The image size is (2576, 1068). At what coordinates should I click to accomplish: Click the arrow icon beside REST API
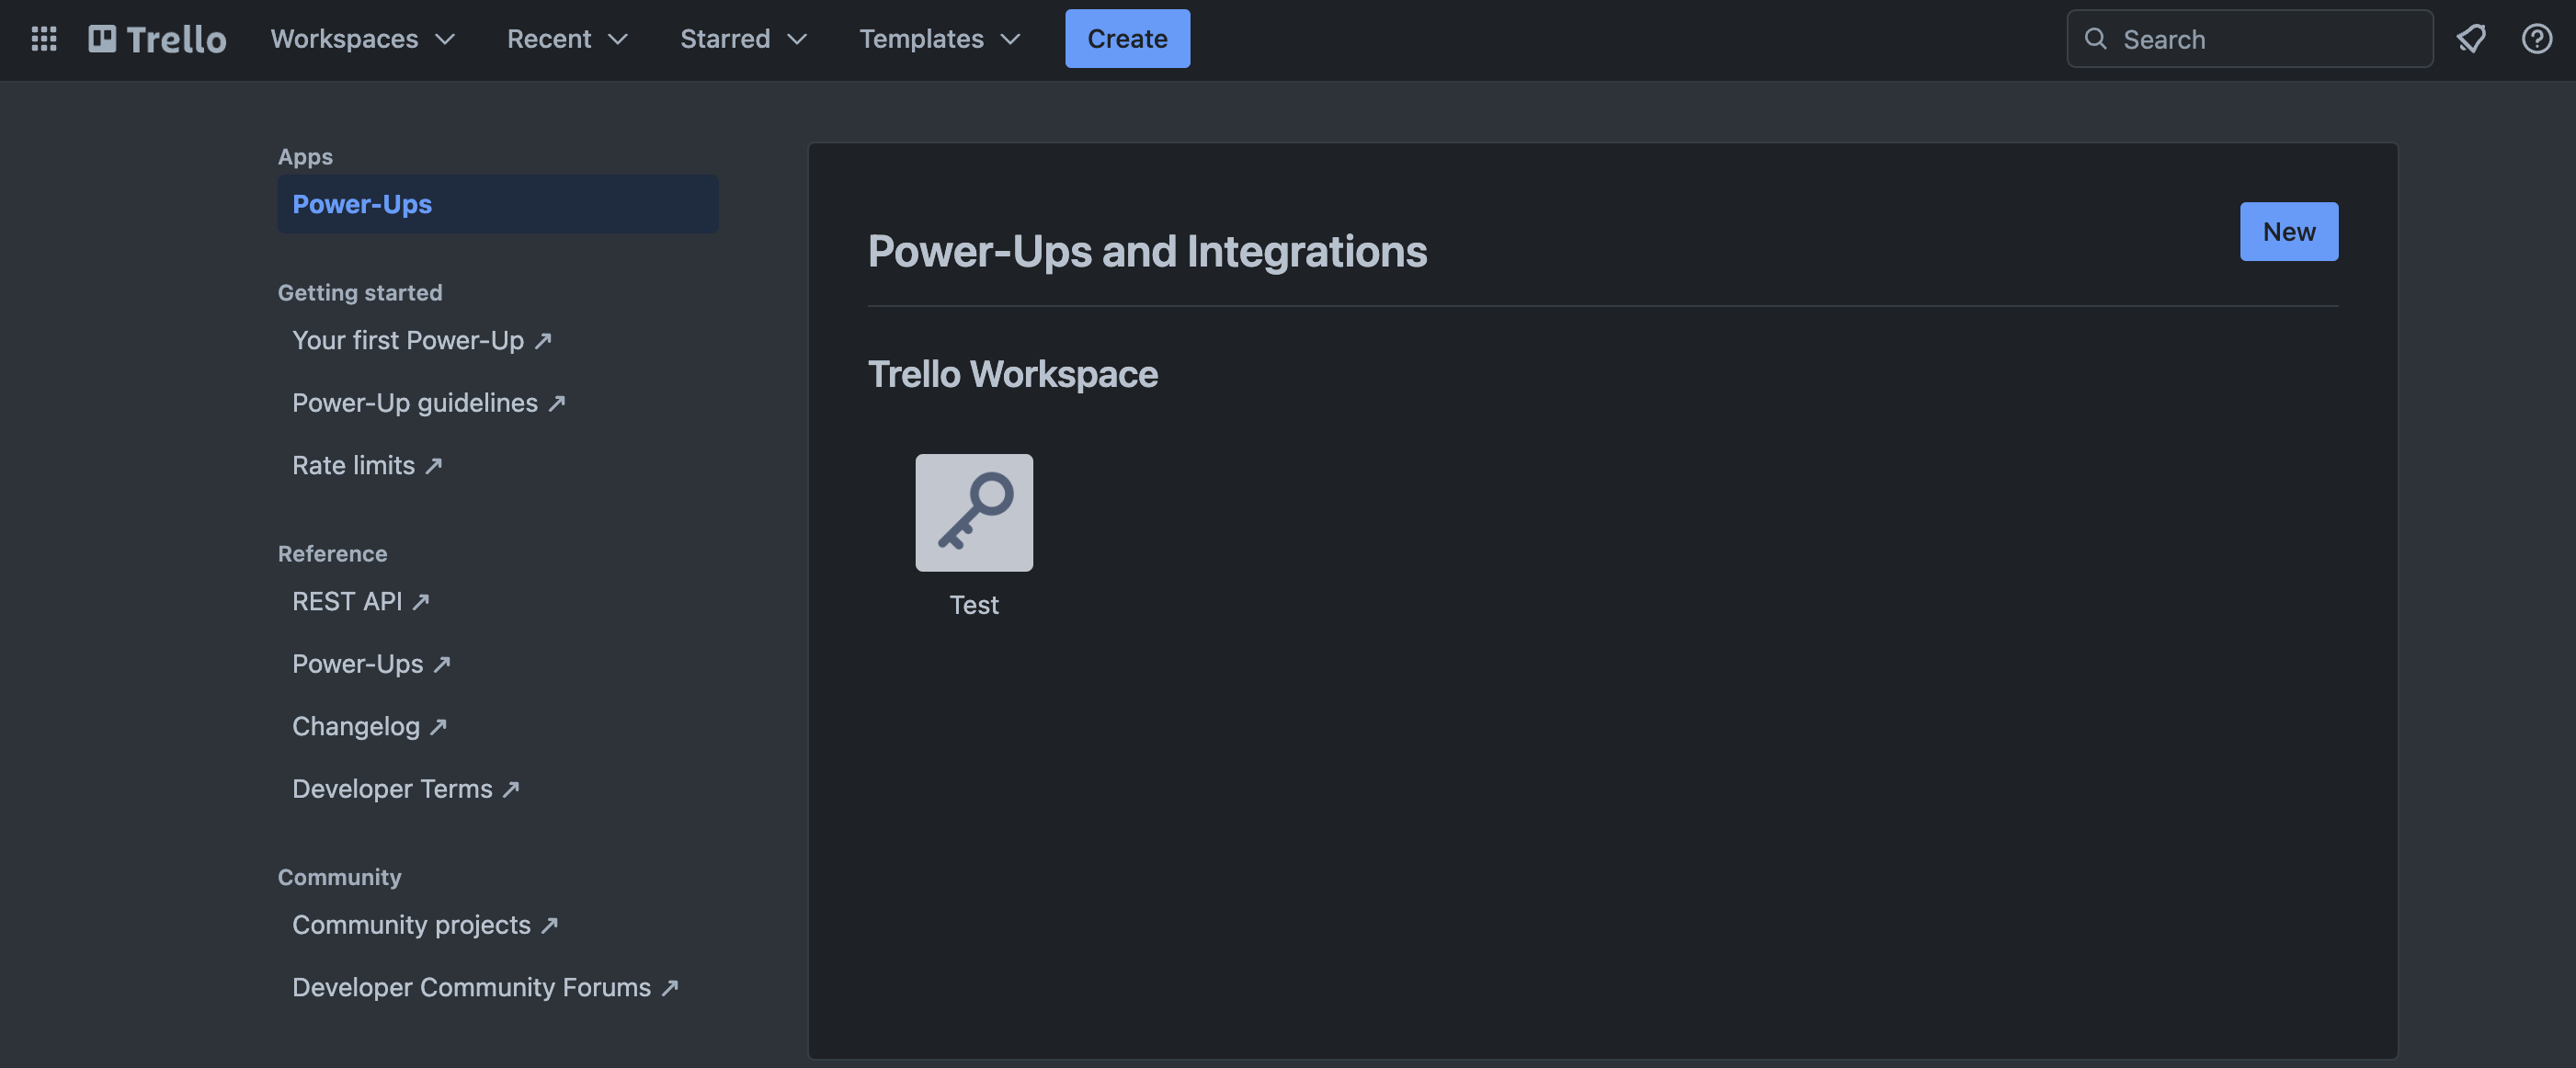point(421,602)
